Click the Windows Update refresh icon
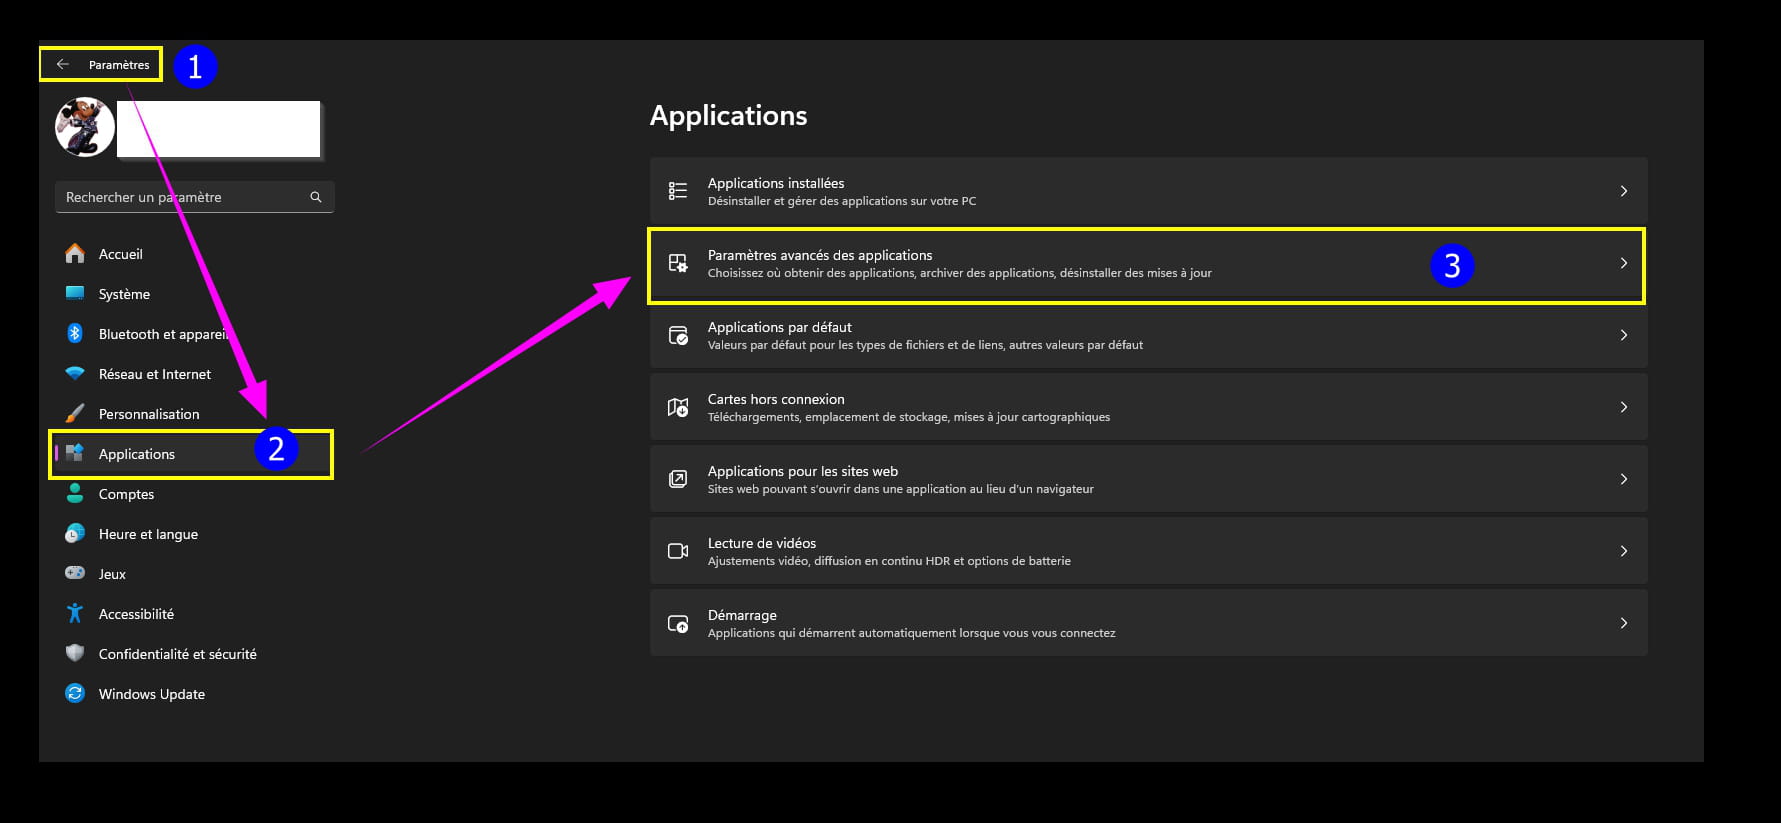The height and width of the screenshot is (823, 1781). [x=75, y=693]
